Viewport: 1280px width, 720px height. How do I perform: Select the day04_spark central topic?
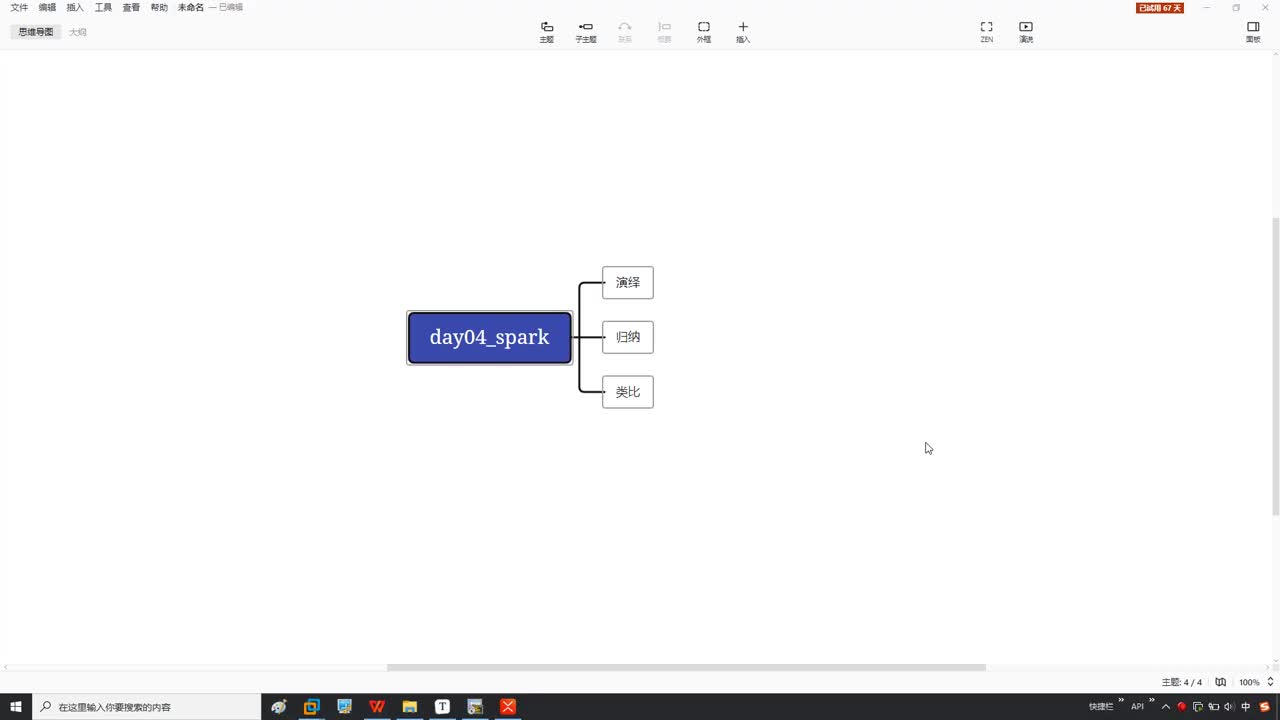click(x=490, y=337)
